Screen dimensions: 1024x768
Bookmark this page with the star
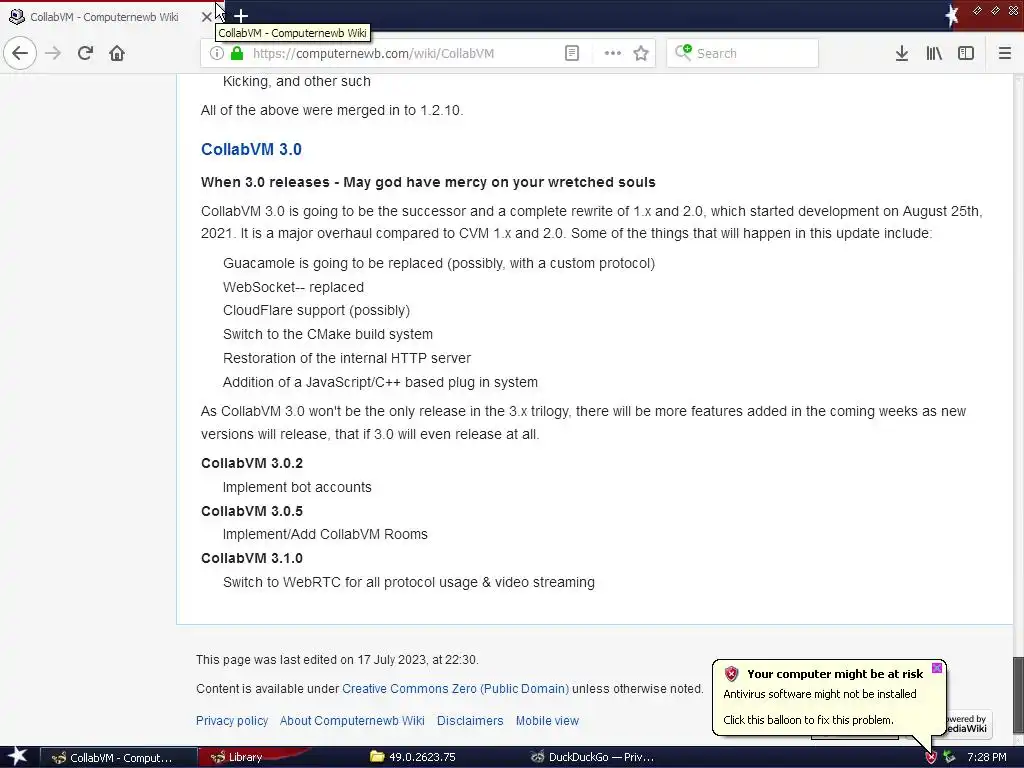tap(641, 53)
